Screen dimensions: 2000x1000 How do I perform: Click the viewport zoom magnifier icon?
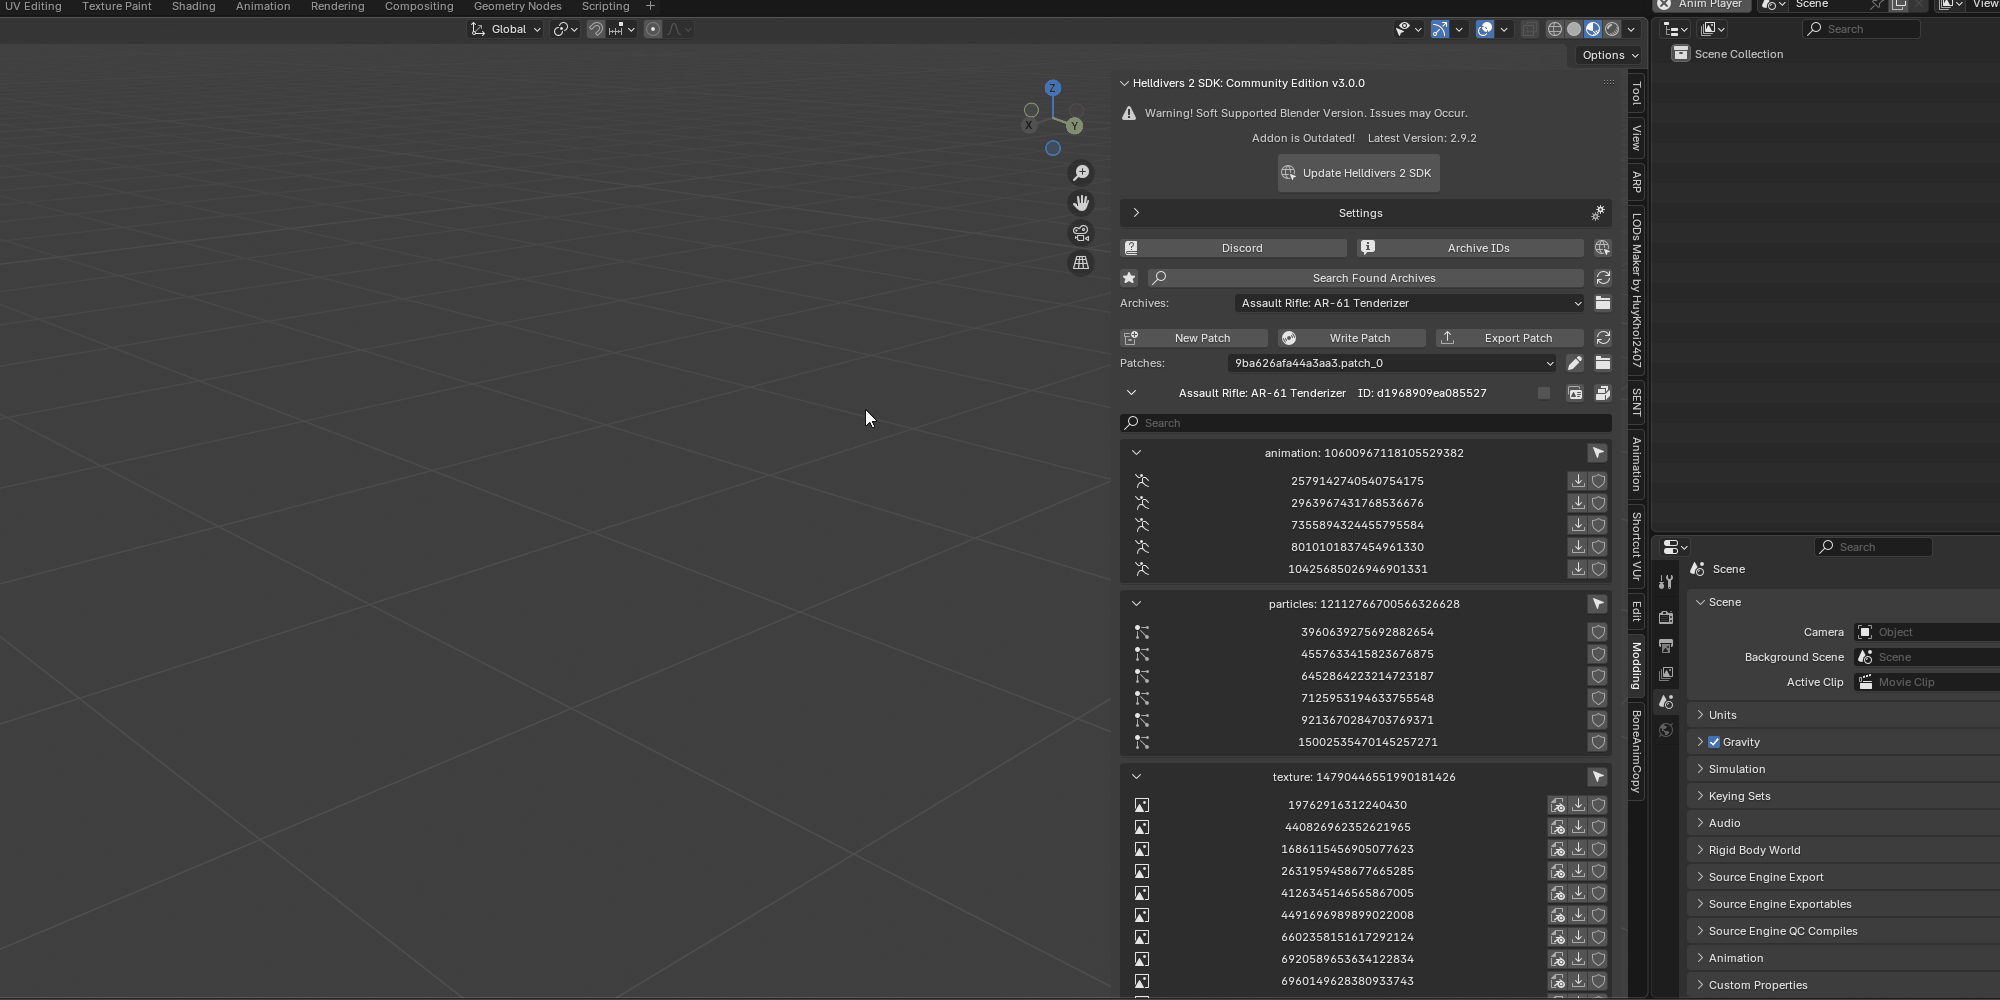[1081, 173]
